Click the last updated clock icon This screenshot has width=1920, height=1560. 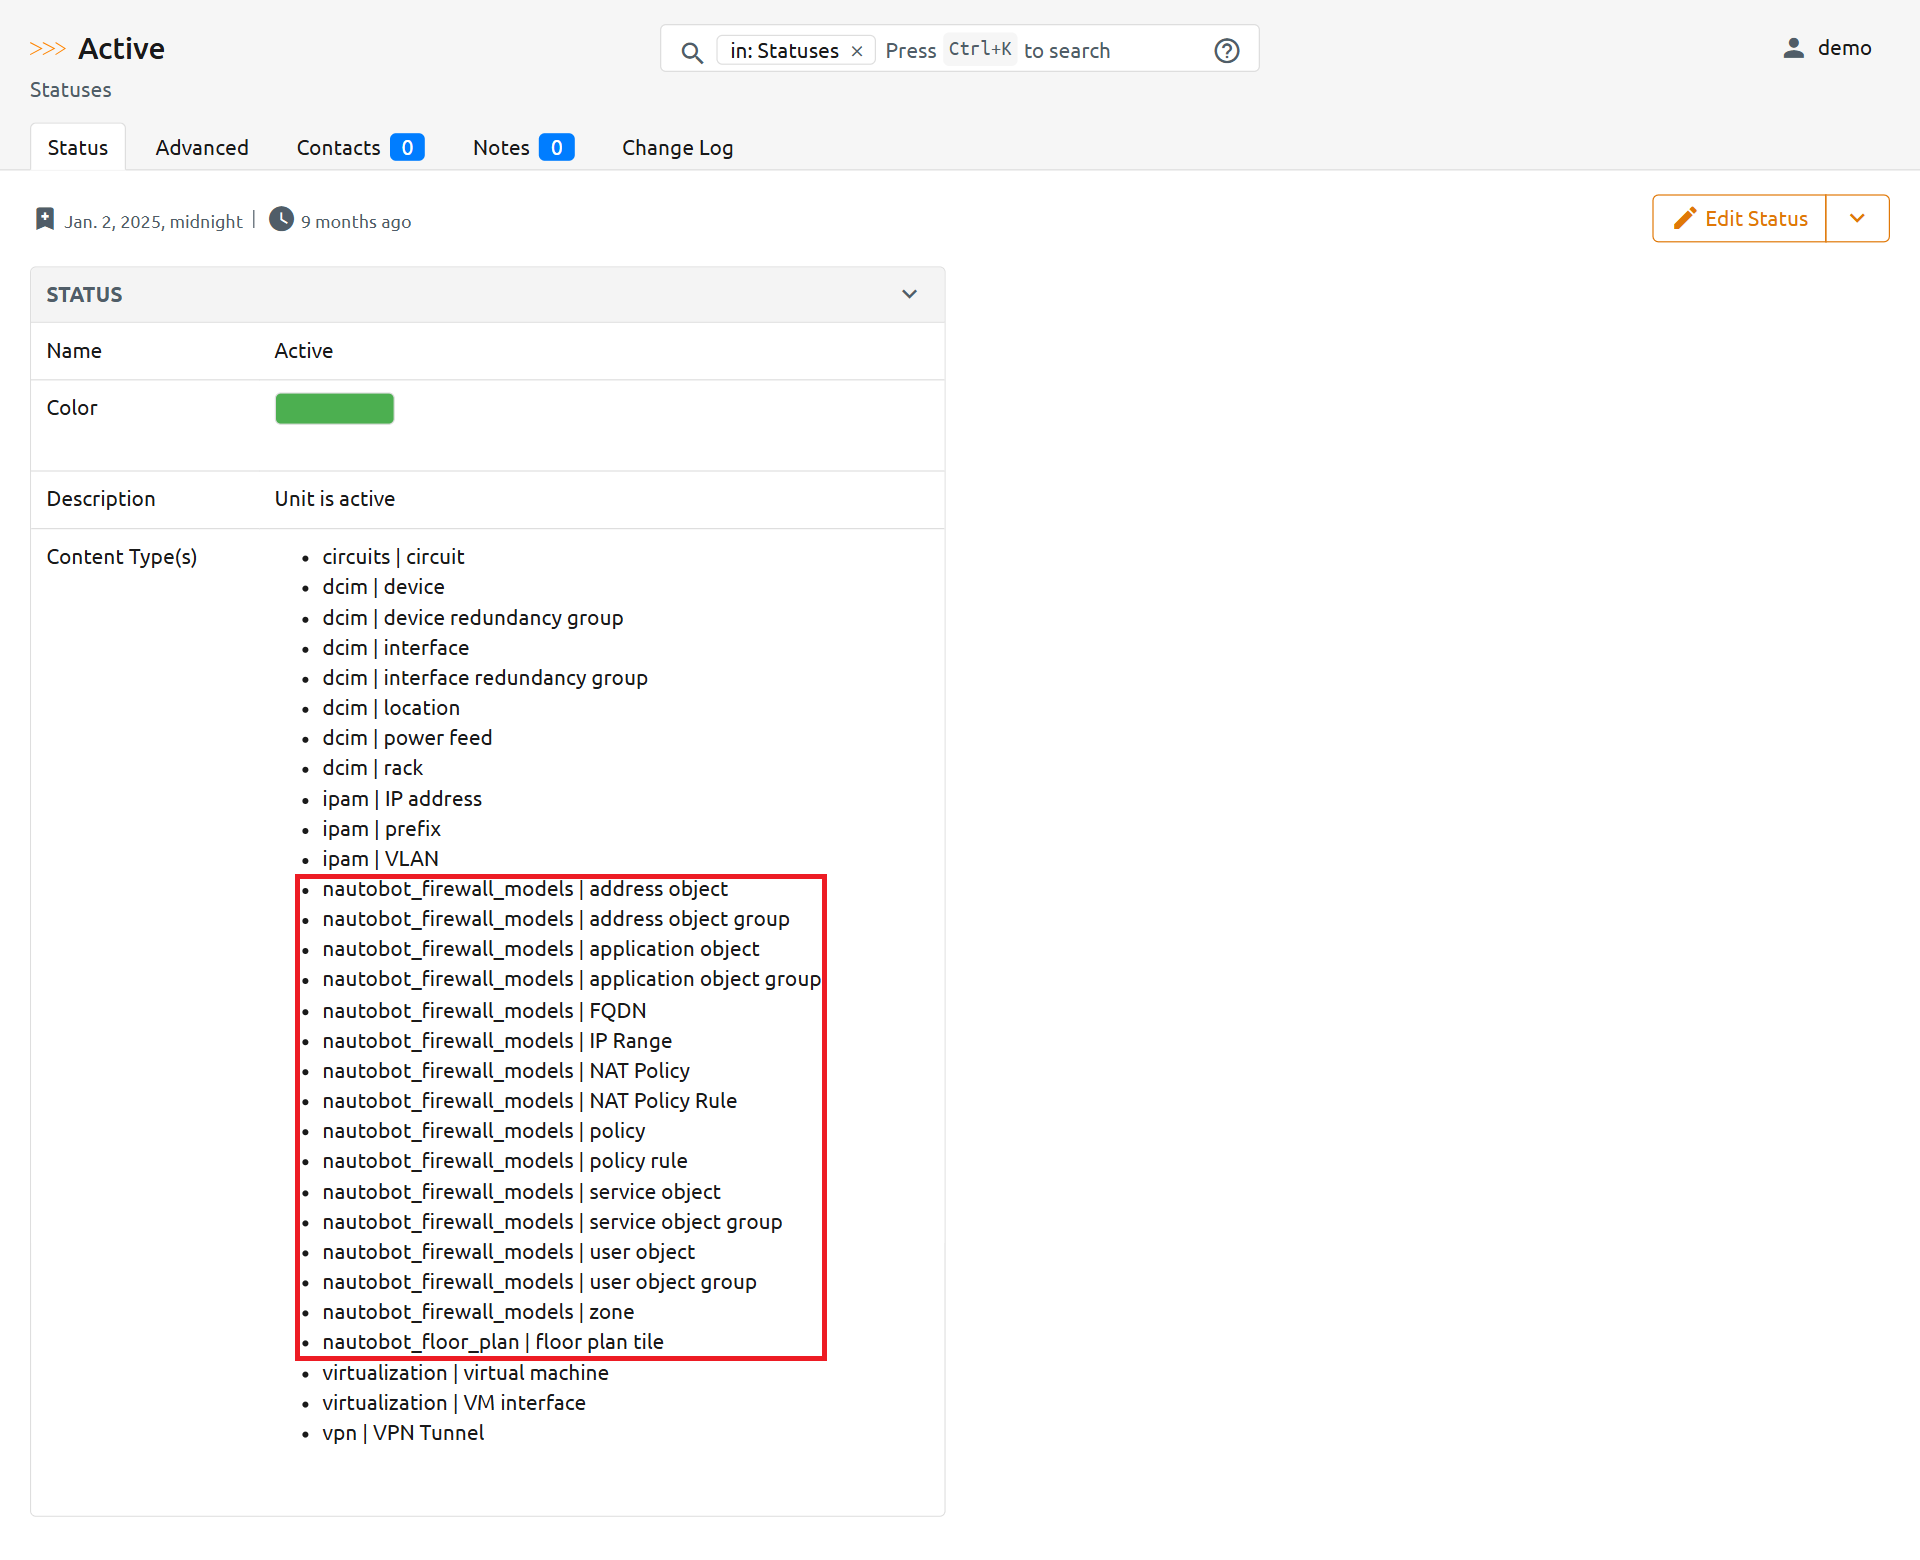(282, 219)
